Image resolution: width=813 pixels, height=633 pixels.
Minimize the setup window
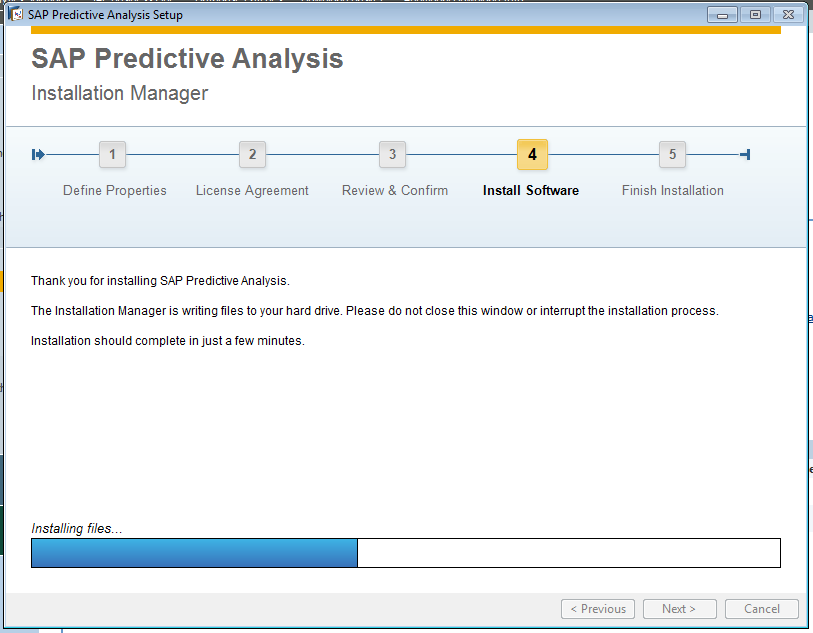click(722, 15)
